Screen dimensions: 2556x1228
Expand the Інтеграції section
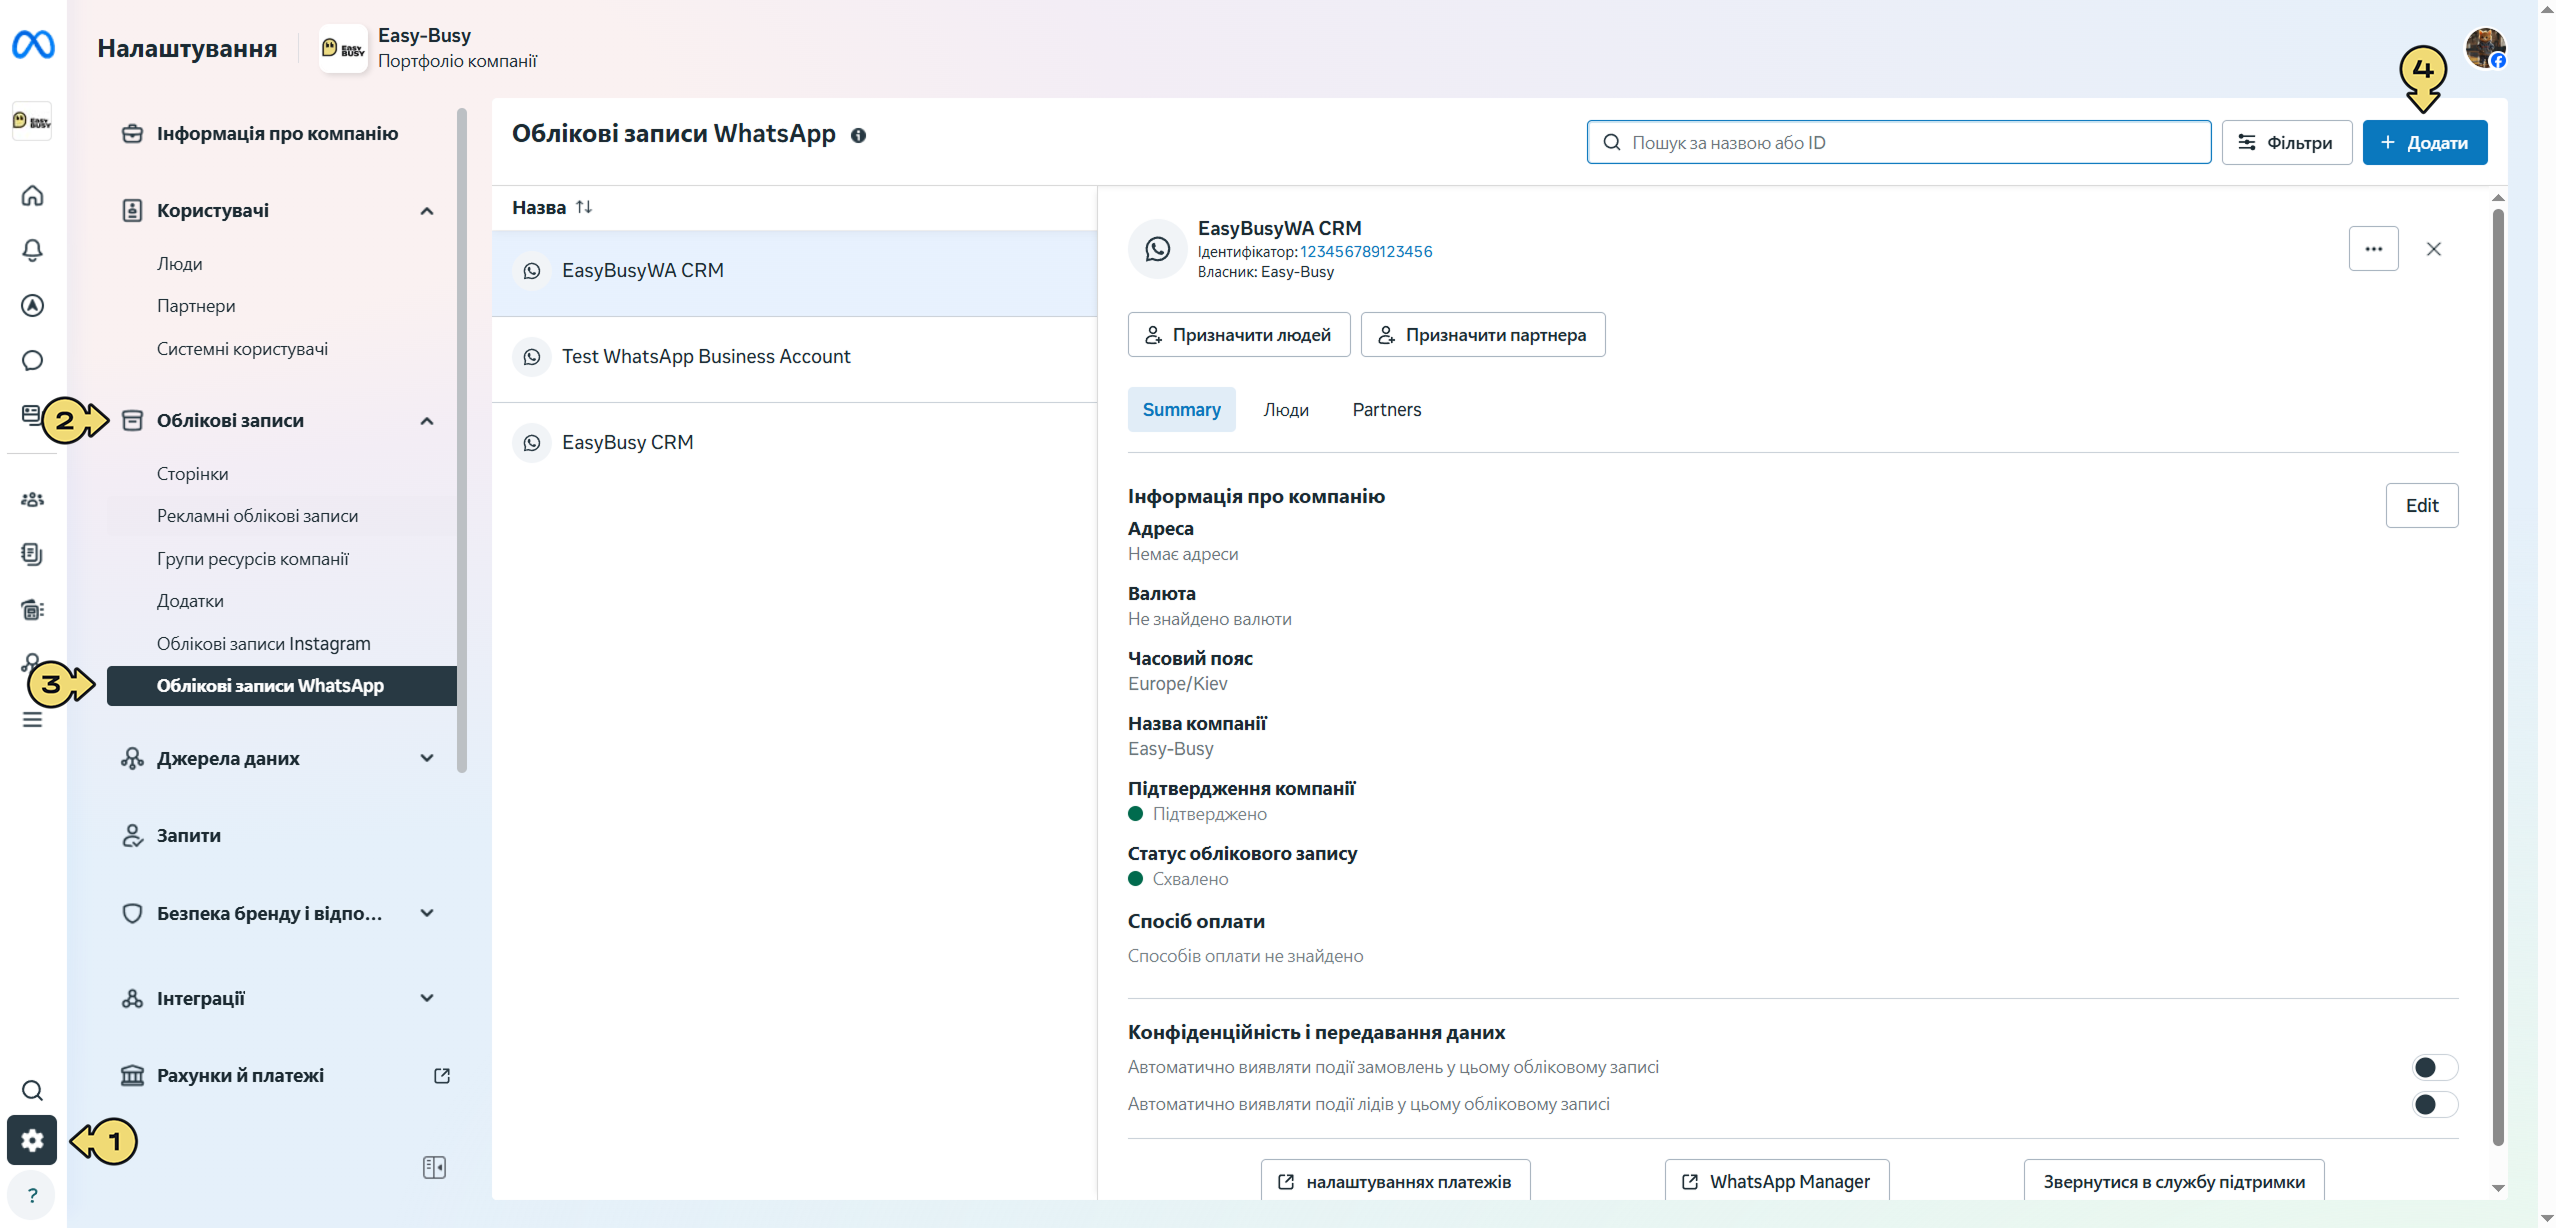click(427, 998)
